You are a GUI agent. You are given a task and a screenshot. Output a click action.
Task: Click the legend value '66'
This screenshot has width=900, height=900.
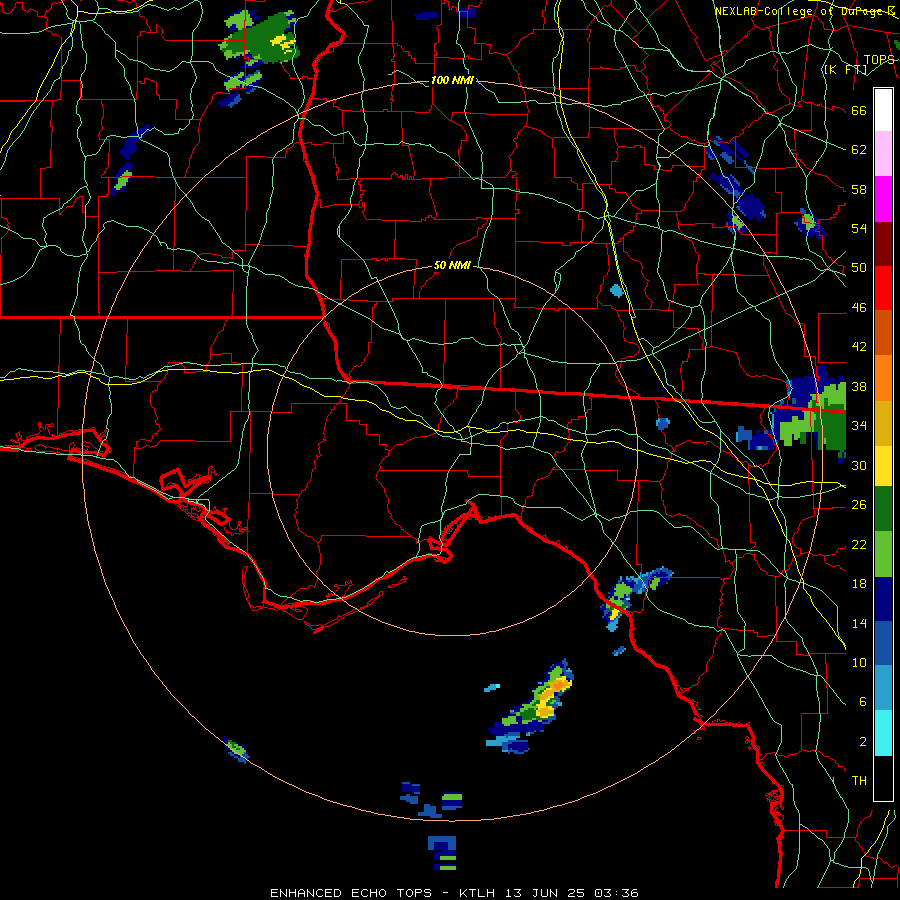tap(859, 110)
